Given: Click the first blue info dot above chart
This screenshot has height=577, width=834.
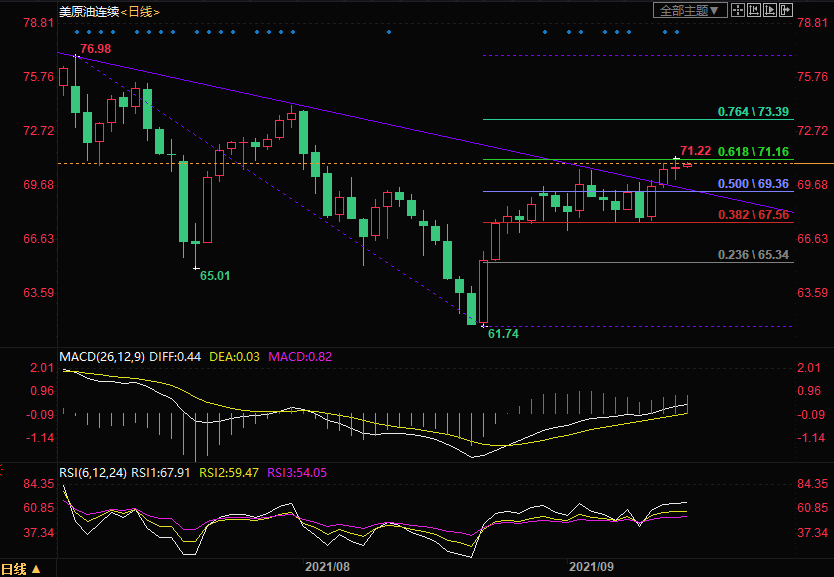Looking at the screenshot, I should (x=76, y=31).
